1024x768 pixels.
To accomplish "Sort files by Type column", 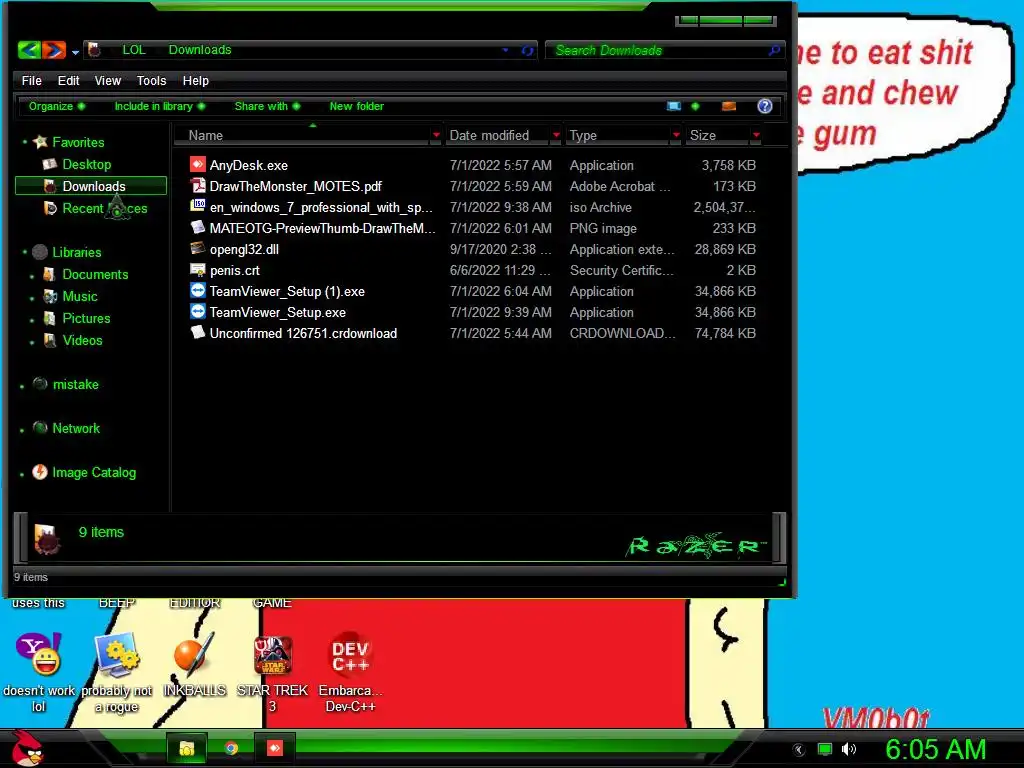I will [x=583, y=135].
